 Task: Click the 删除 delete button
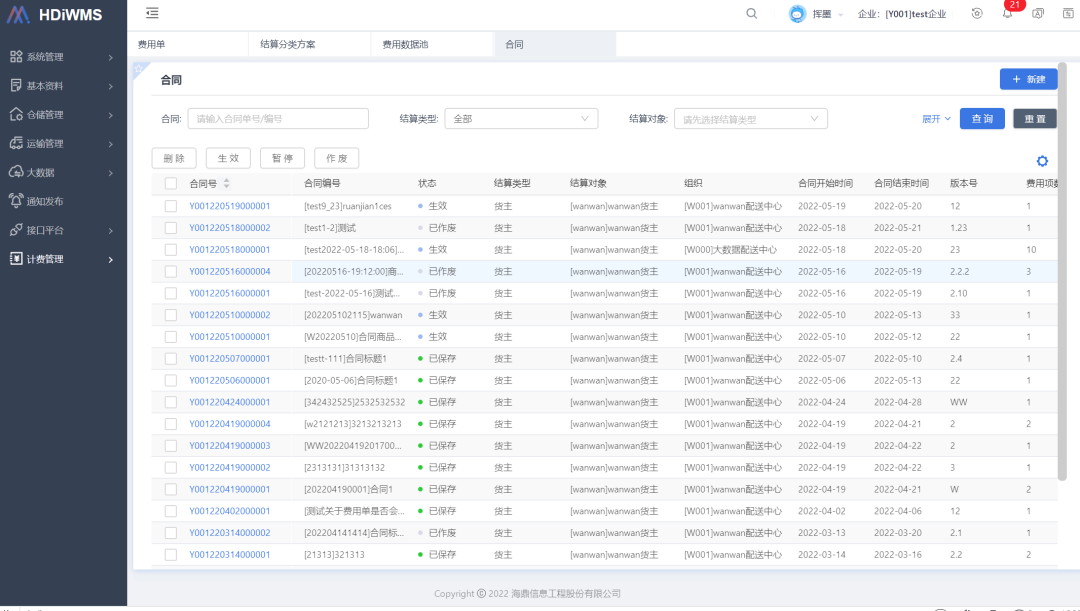pos(174,158)
